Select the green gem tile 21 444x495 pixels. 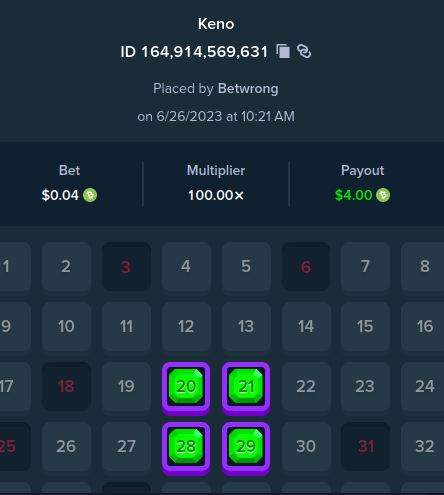pyautogui.click(x=246, y=388)
